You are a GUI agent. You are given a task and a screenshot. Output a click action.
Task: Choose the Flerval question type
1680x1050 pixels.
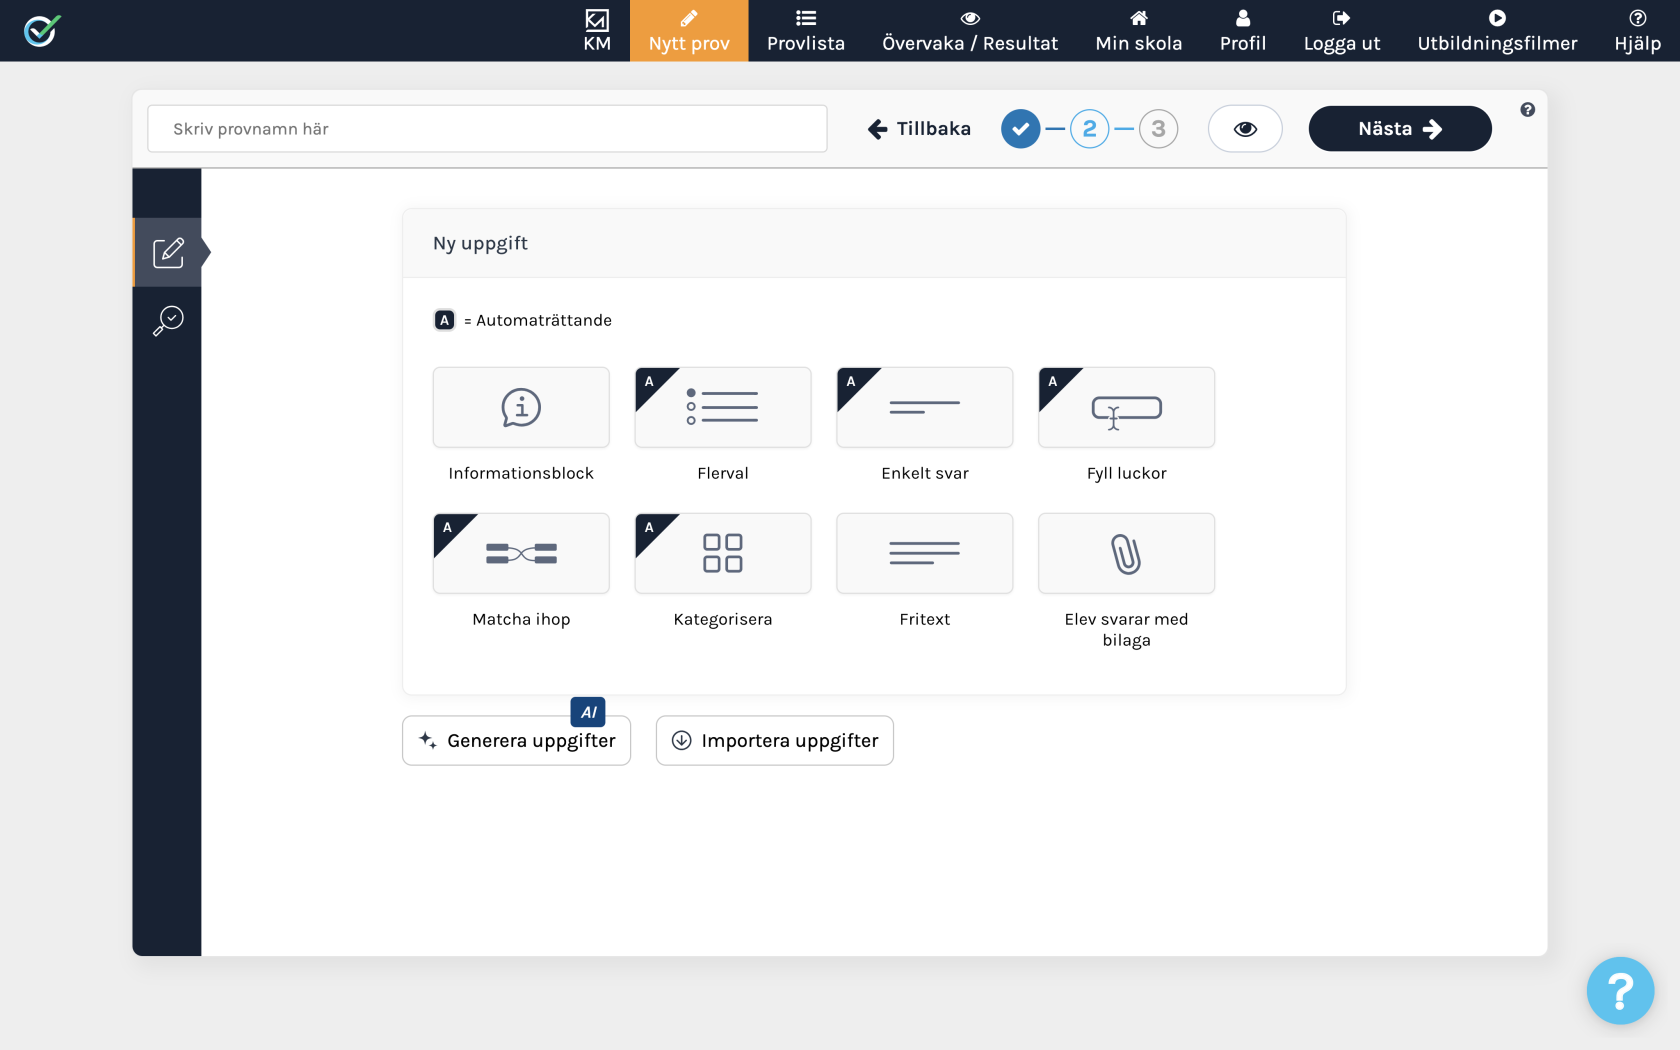pos(723,407)
